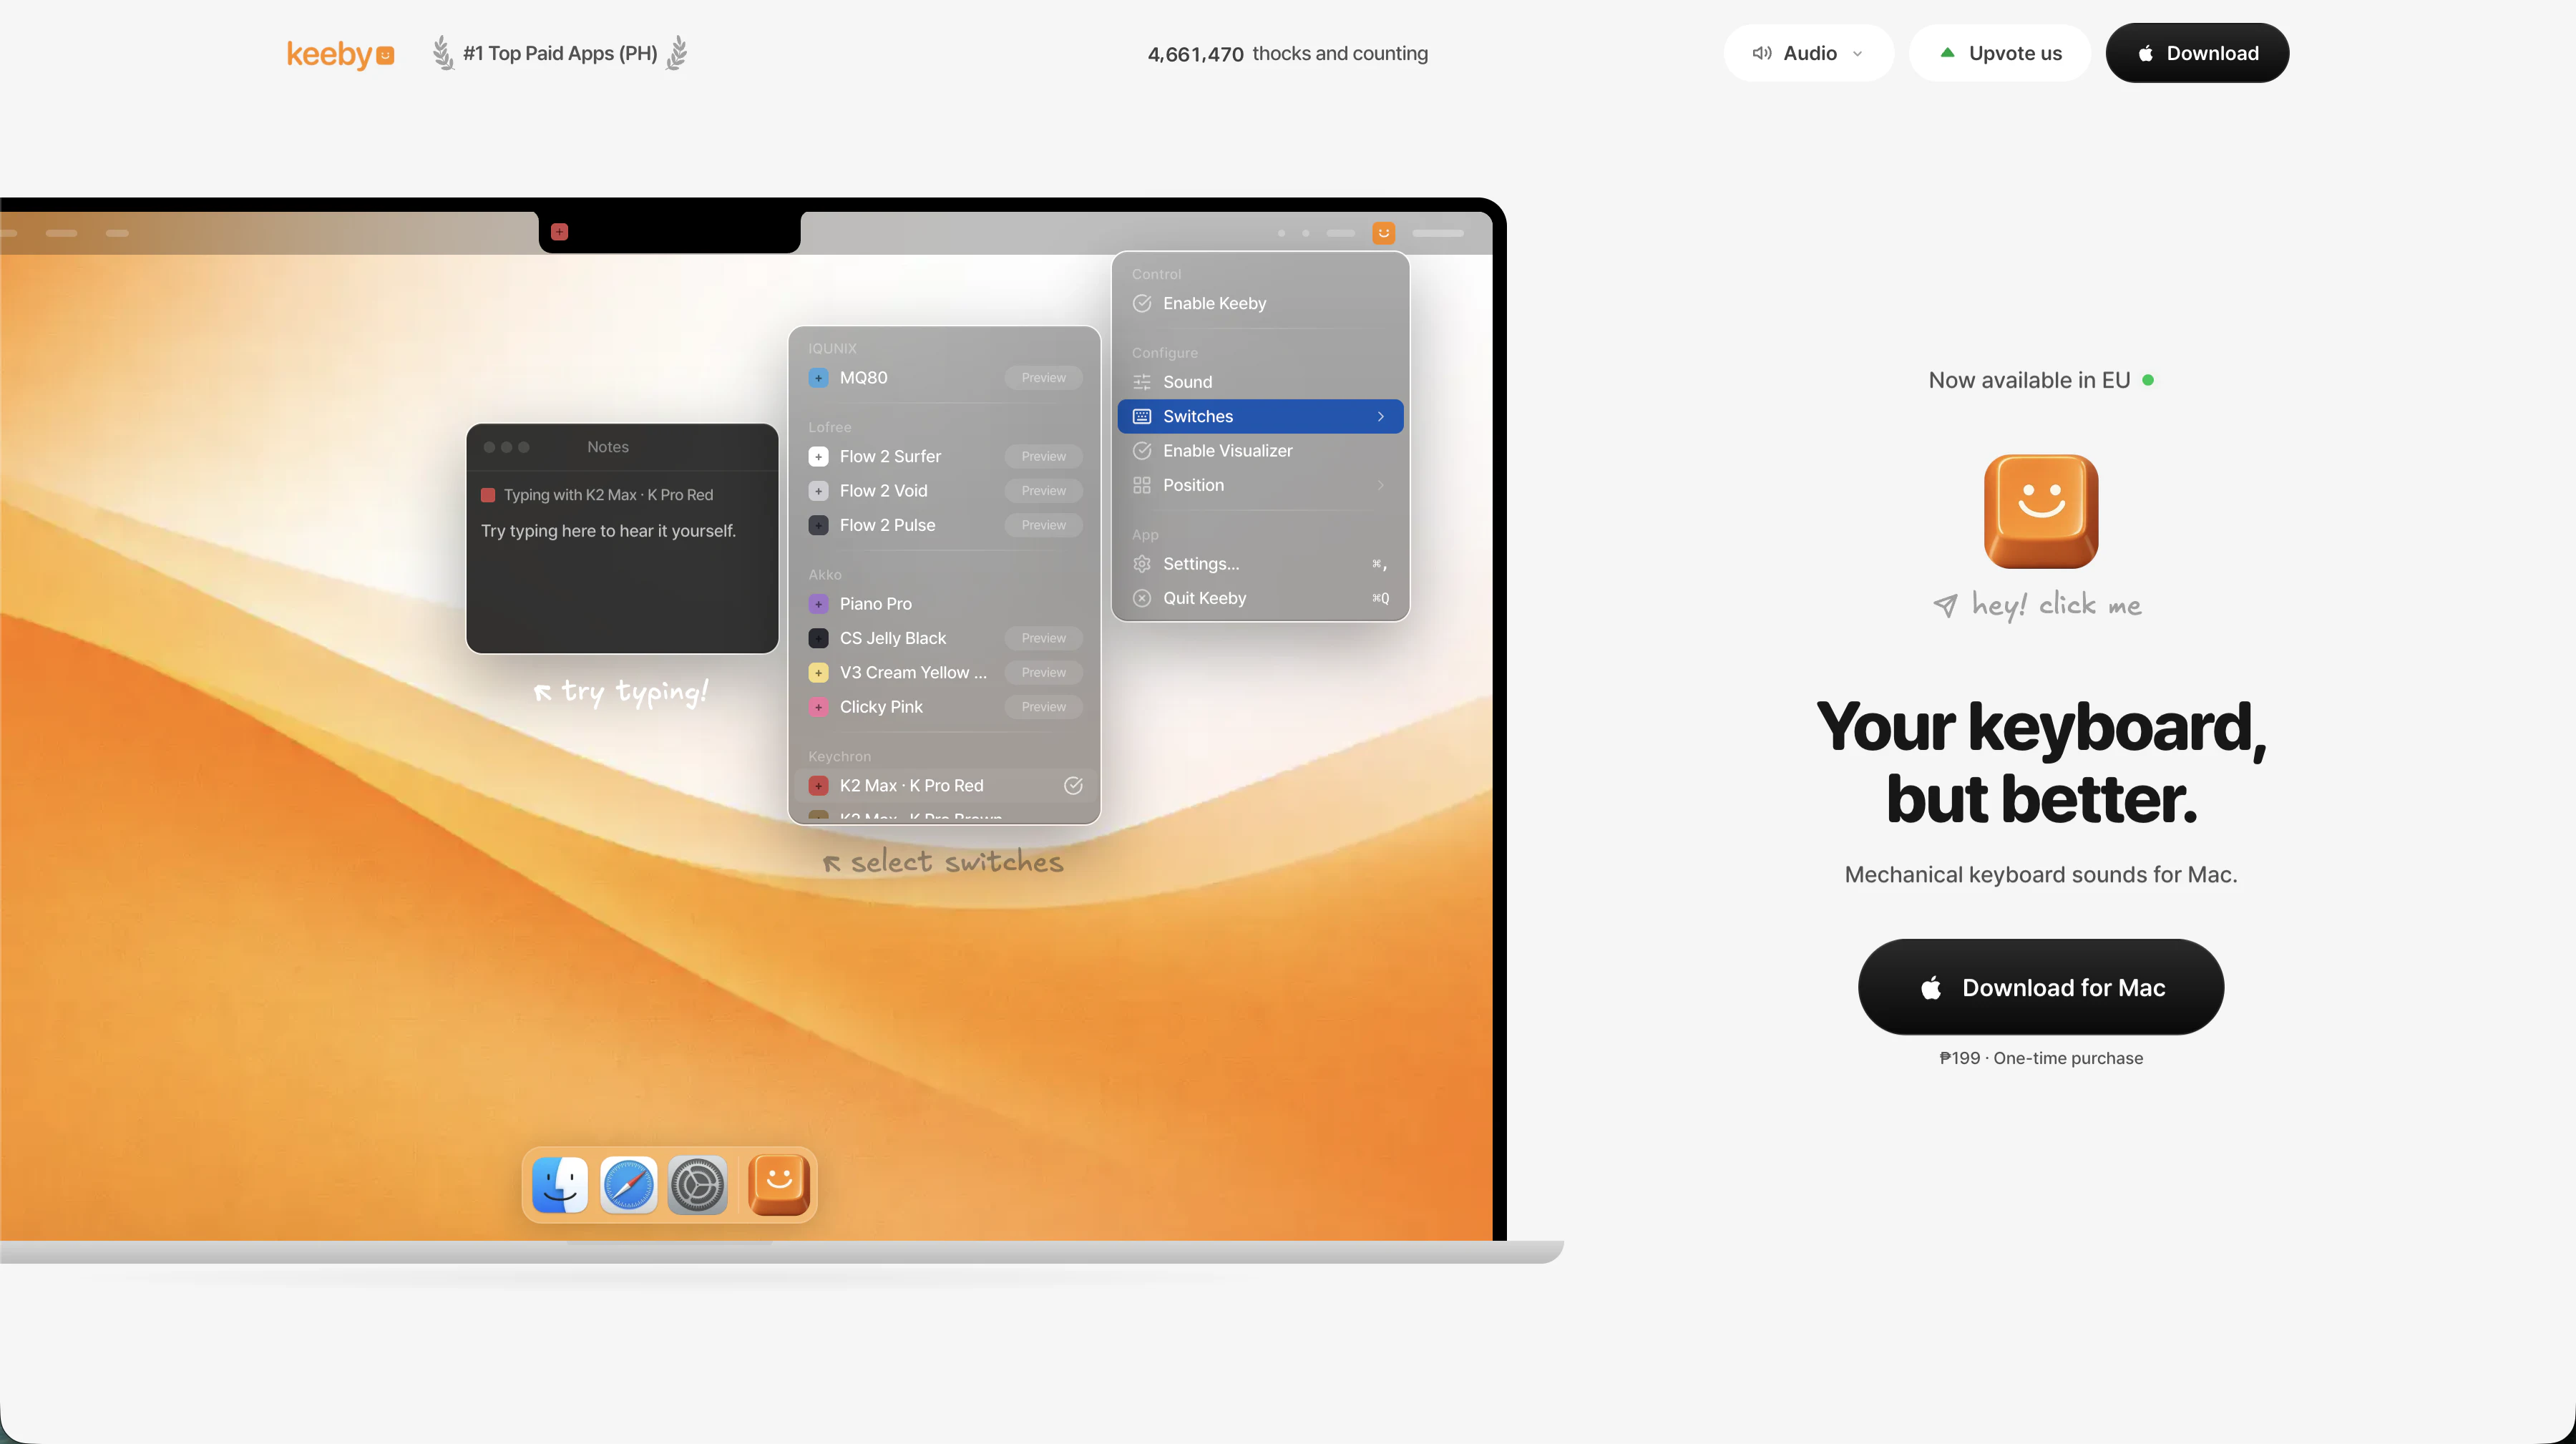2576x1444 pixels.
Task: Click the Flow 2 Void switch icon
Action: click(818, 491)
